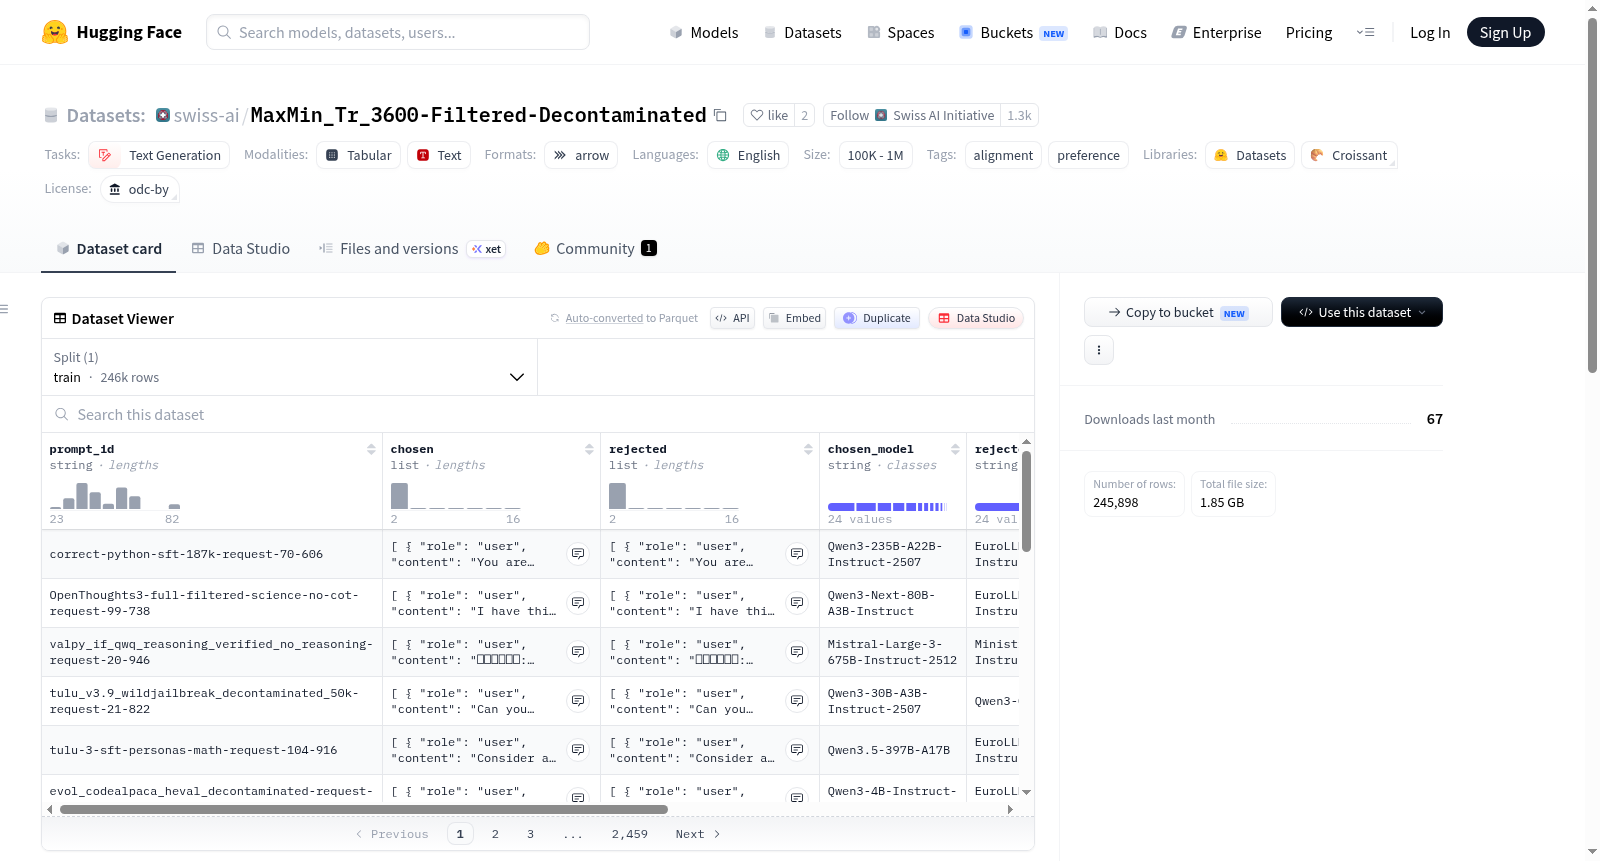Image resolution: width=1600 pixels, height=861 pixels.
Task: Click the left sidebar toggle icon
Action: click(5, 309)
